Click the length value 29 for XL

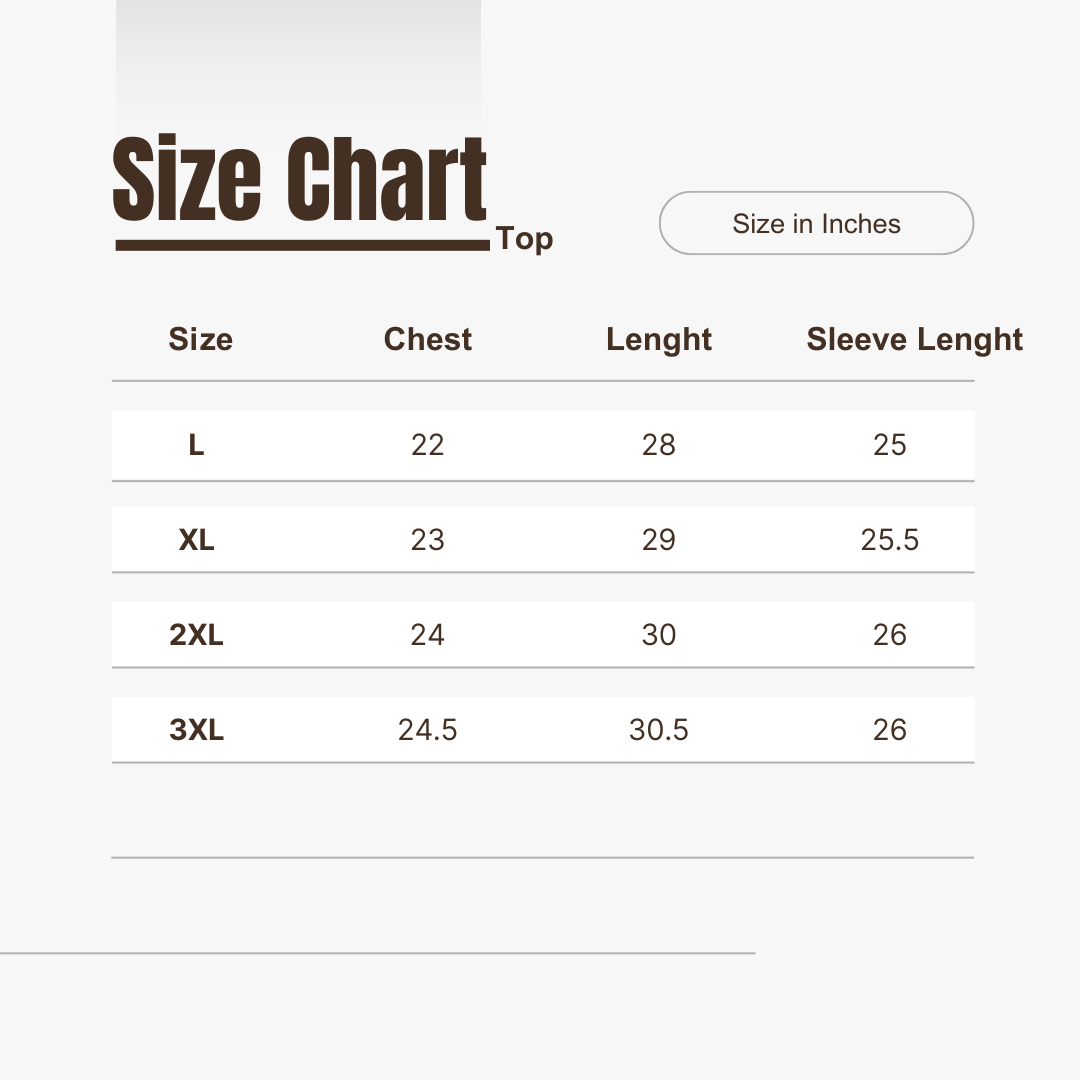coord(659,540)
